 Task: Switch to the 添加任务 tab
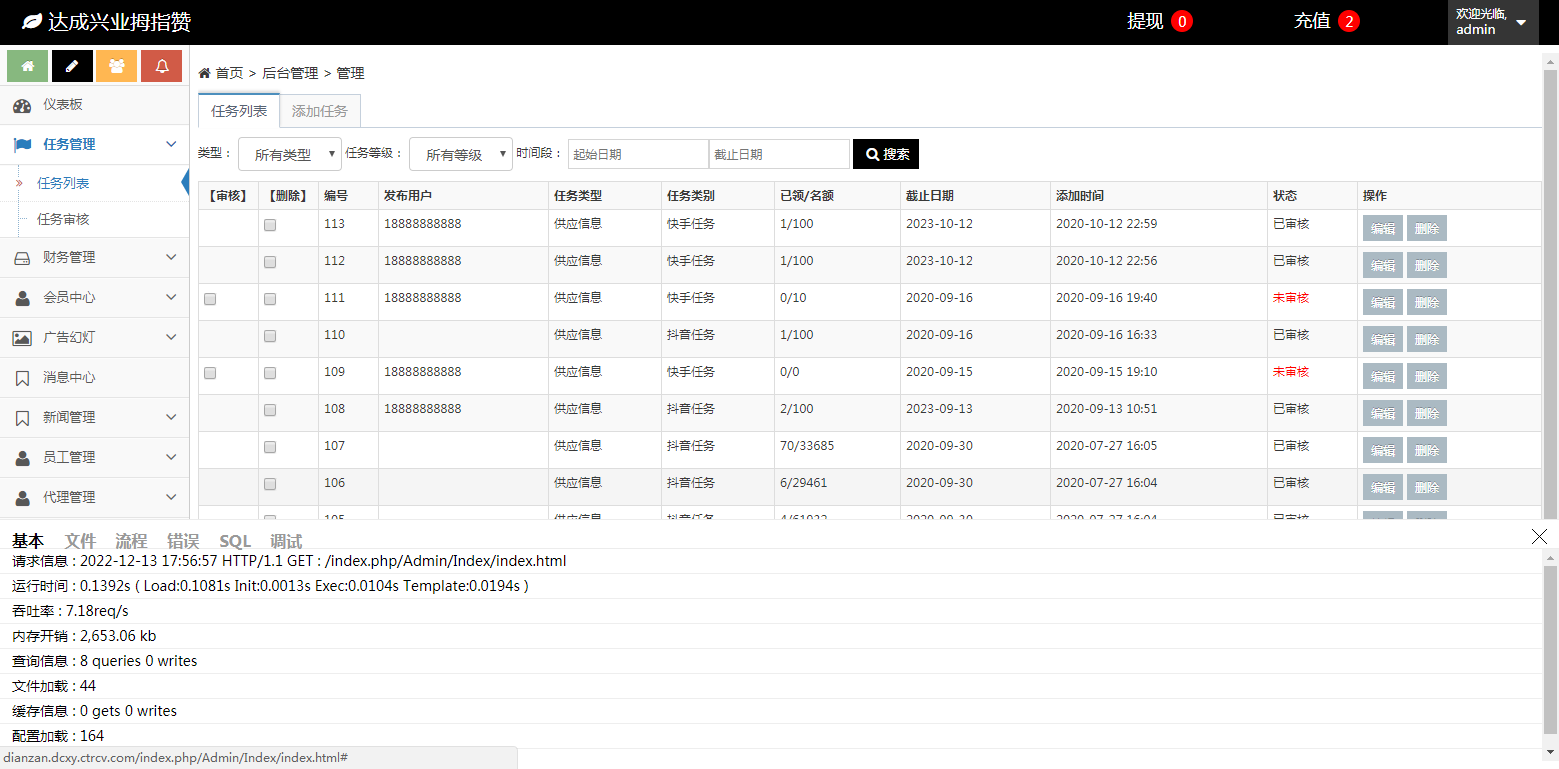coord(320,111)
